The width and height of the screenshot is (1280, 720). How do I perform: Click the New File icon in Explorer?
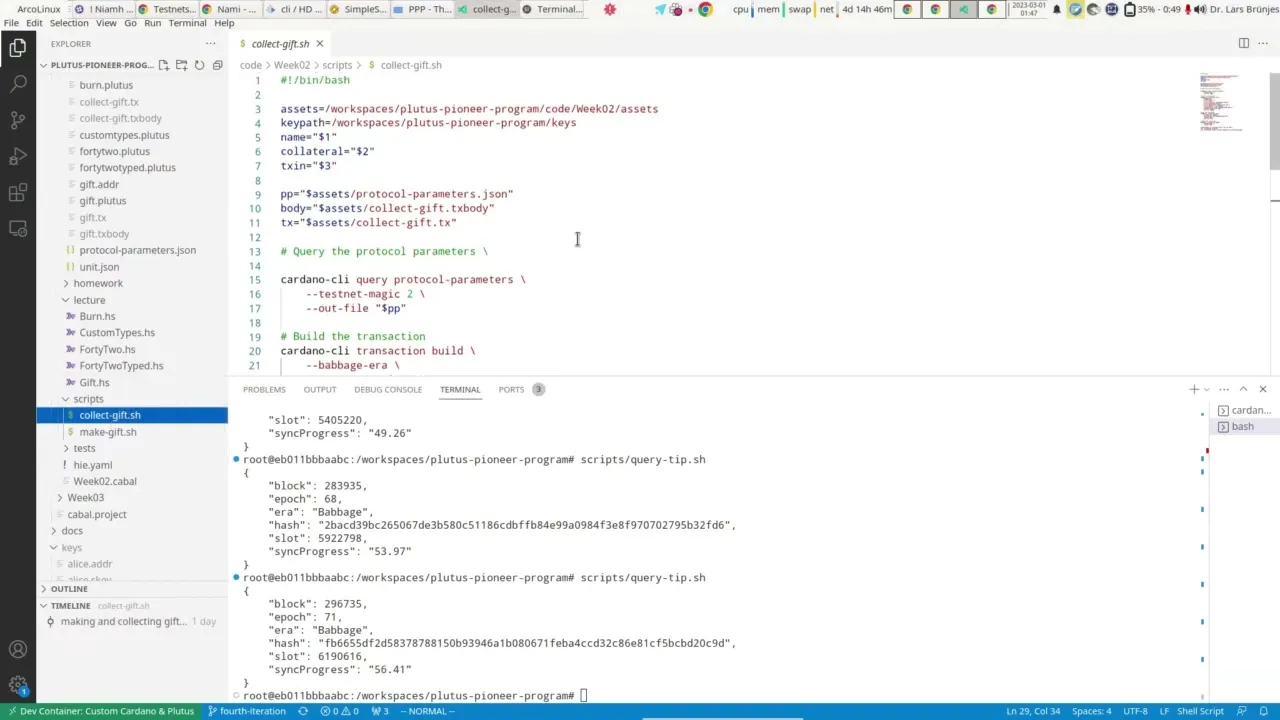point(163,64)
